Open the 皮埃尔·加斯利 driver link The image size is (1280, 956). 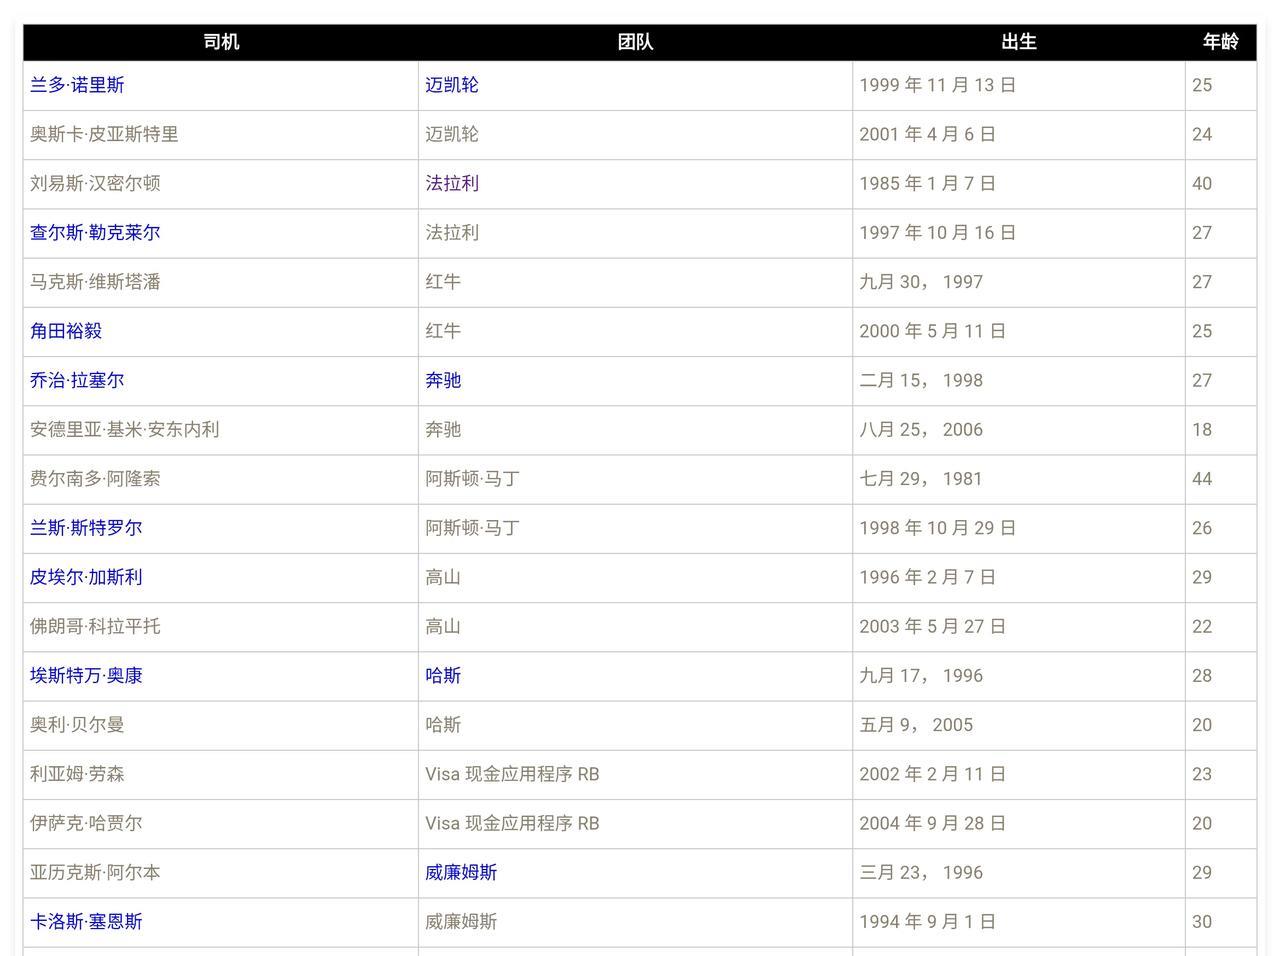click(x=86, y=577)
